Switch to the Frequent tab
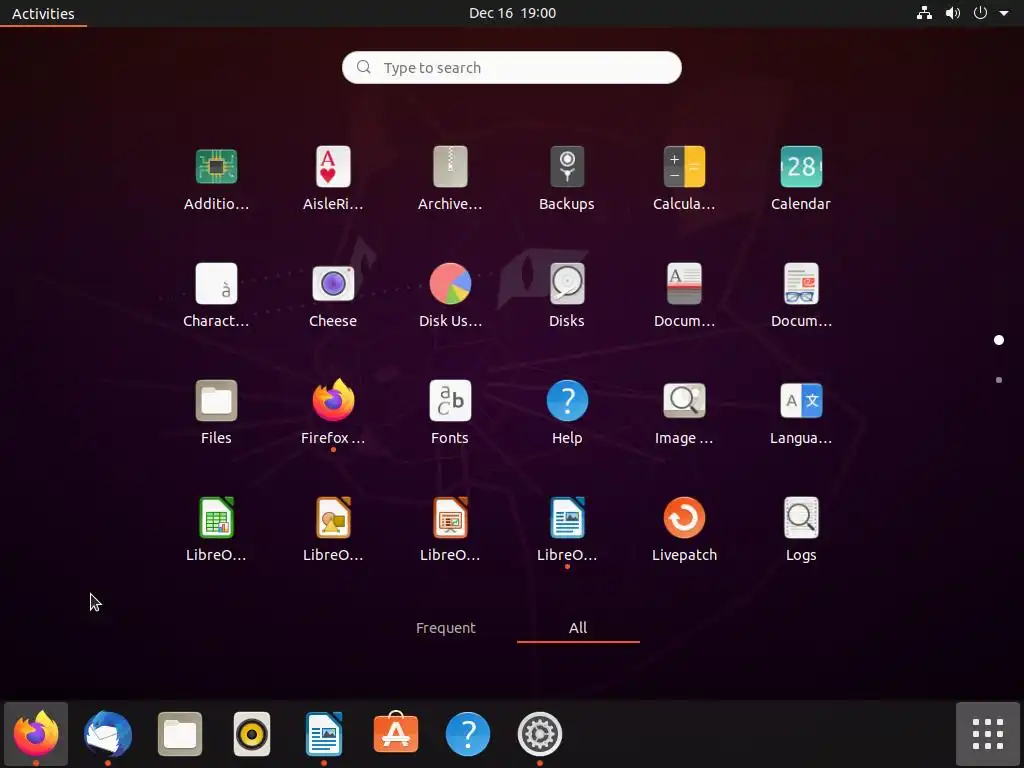Viewport: 1024px width, 768px height. [445, 628]
